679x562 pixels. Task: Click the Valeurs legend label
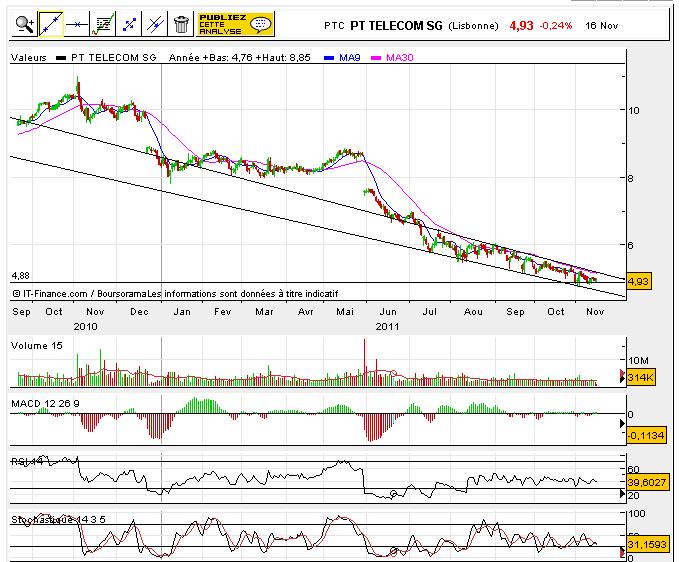[29, 57]
